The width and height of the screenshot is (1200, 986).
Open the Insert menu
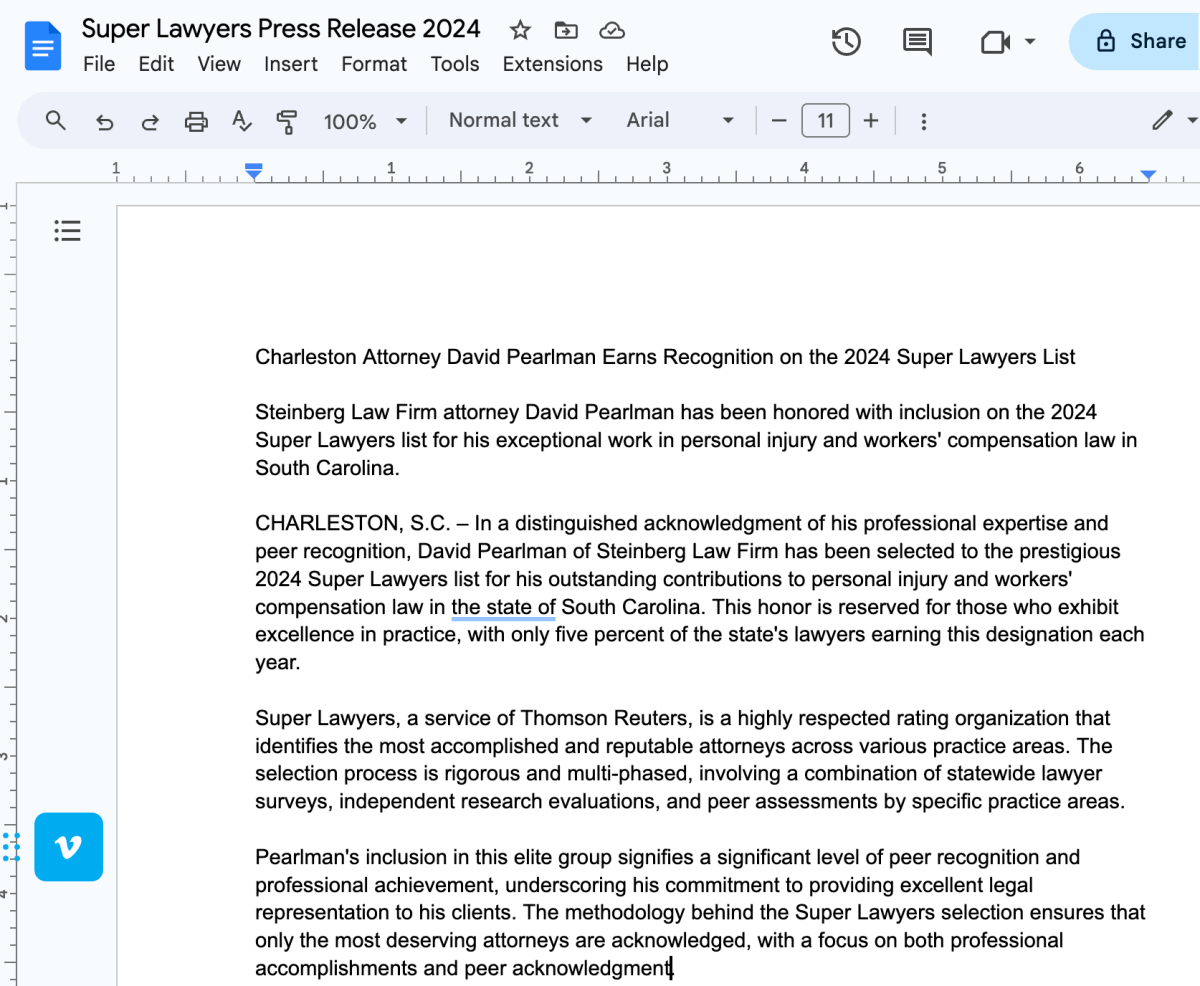[x=291, y=64]
